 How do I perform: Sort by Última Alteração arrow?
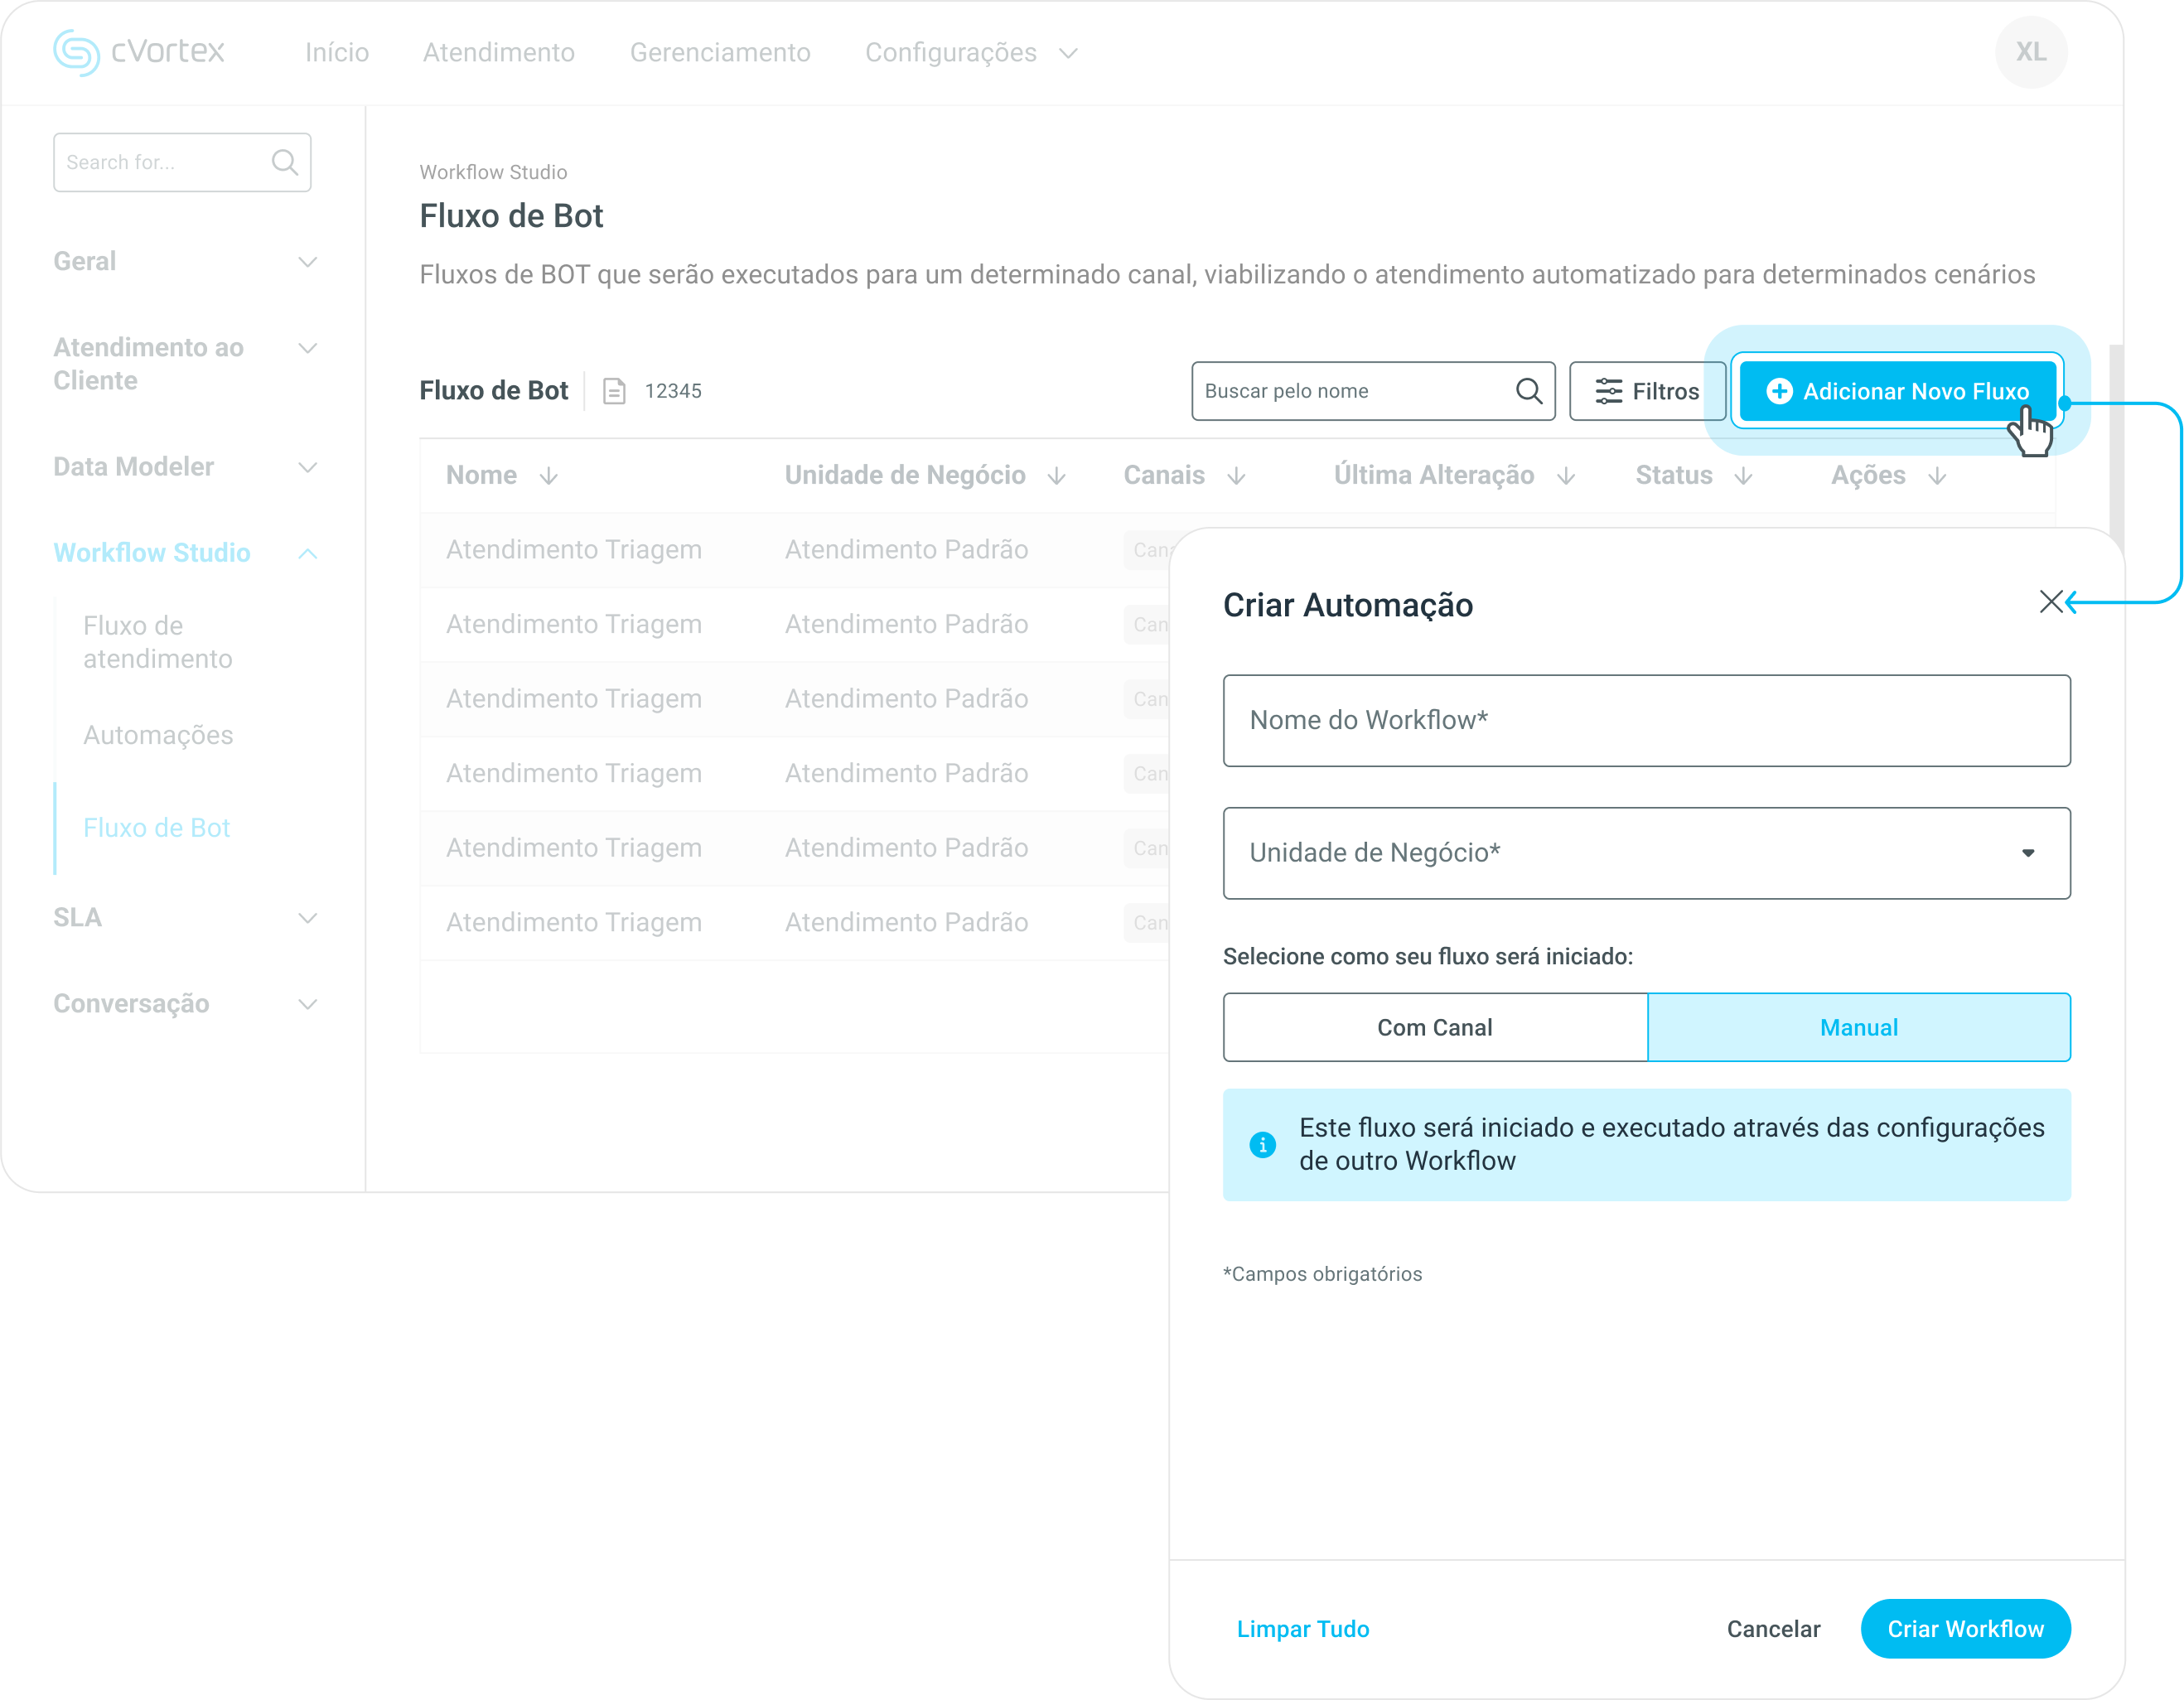pos(1566,476)
